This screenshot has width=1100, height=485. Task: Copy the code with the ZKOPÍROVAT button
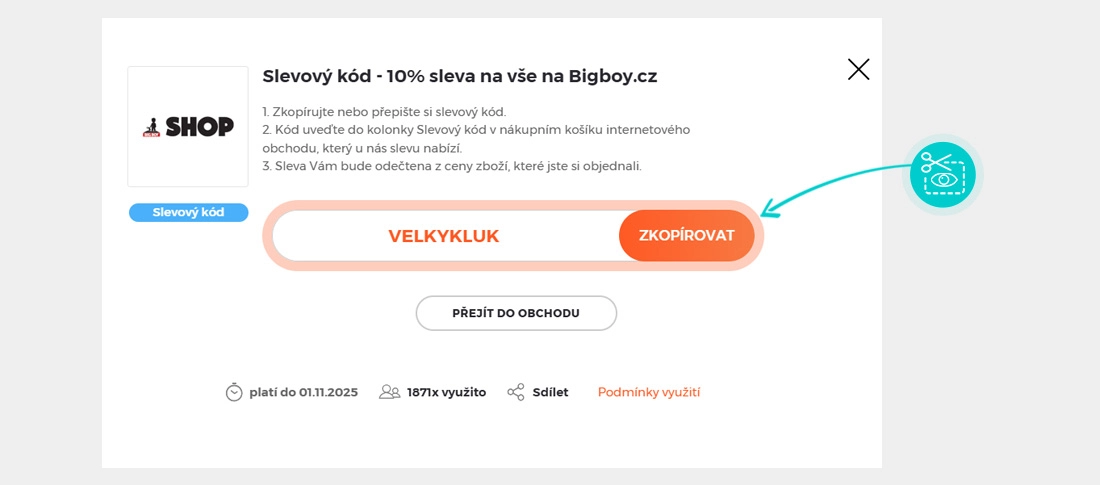coord(686,236)
